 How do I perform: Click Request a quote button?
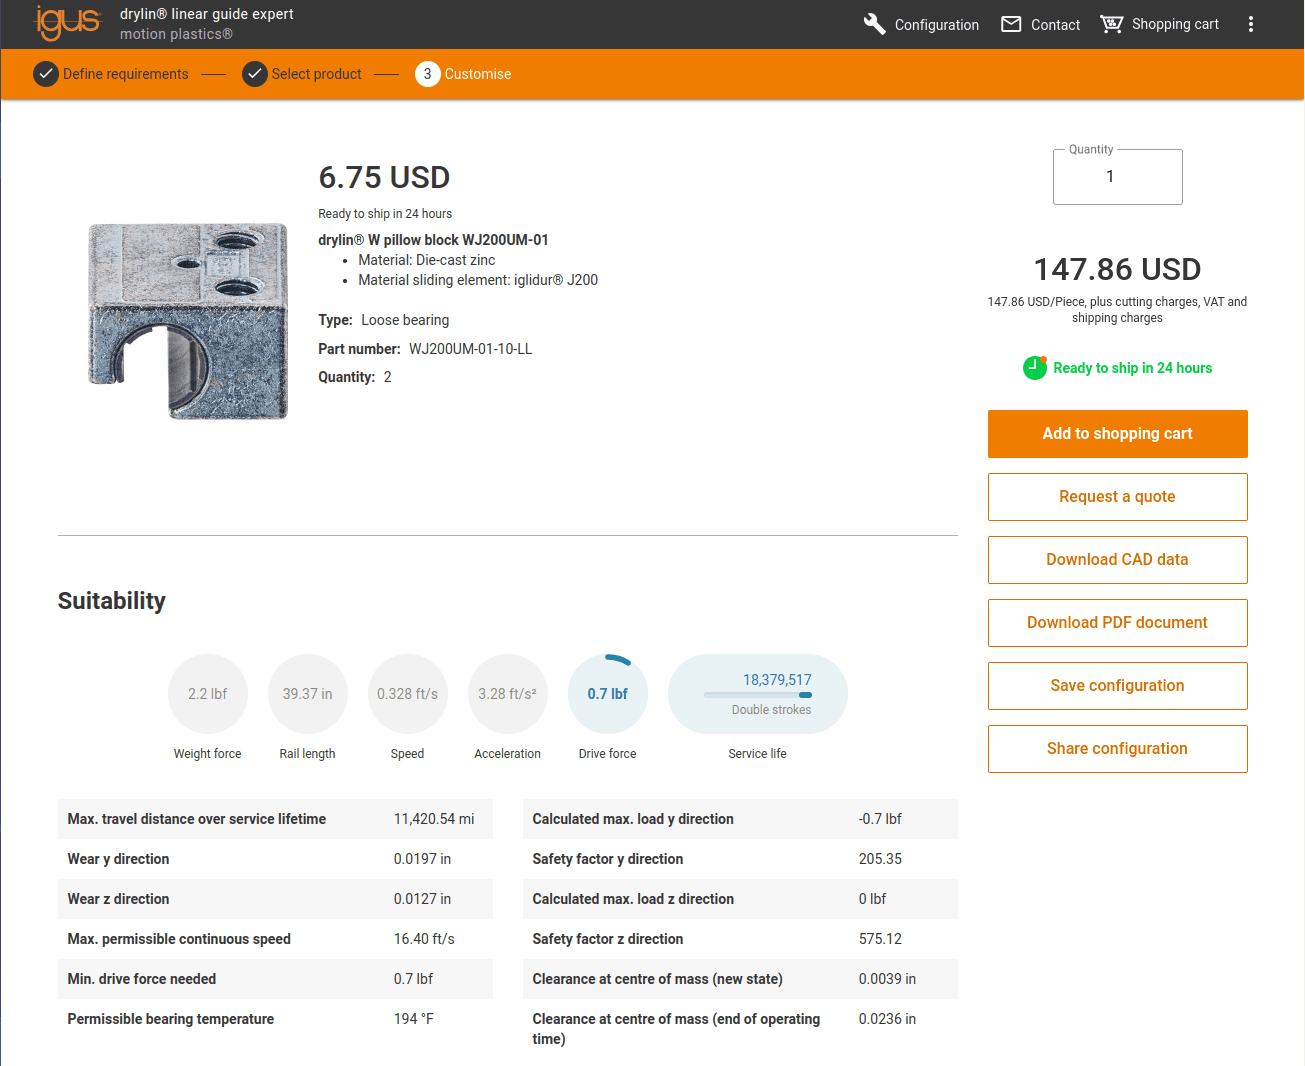[1118, 497]
